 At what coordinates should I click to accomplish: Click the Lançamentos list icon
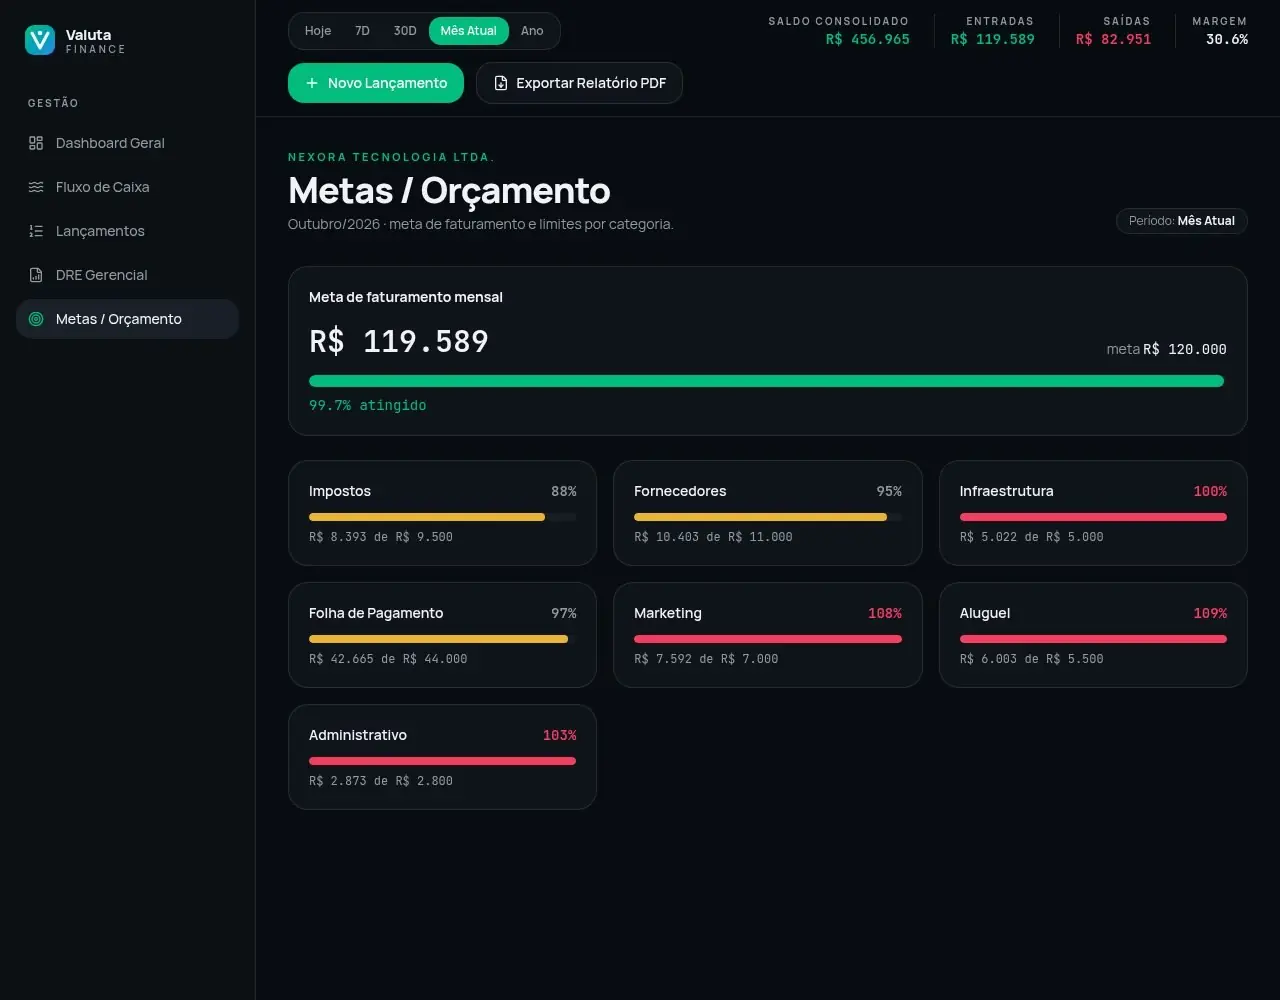pyautogui.click(x=36, y=231)
